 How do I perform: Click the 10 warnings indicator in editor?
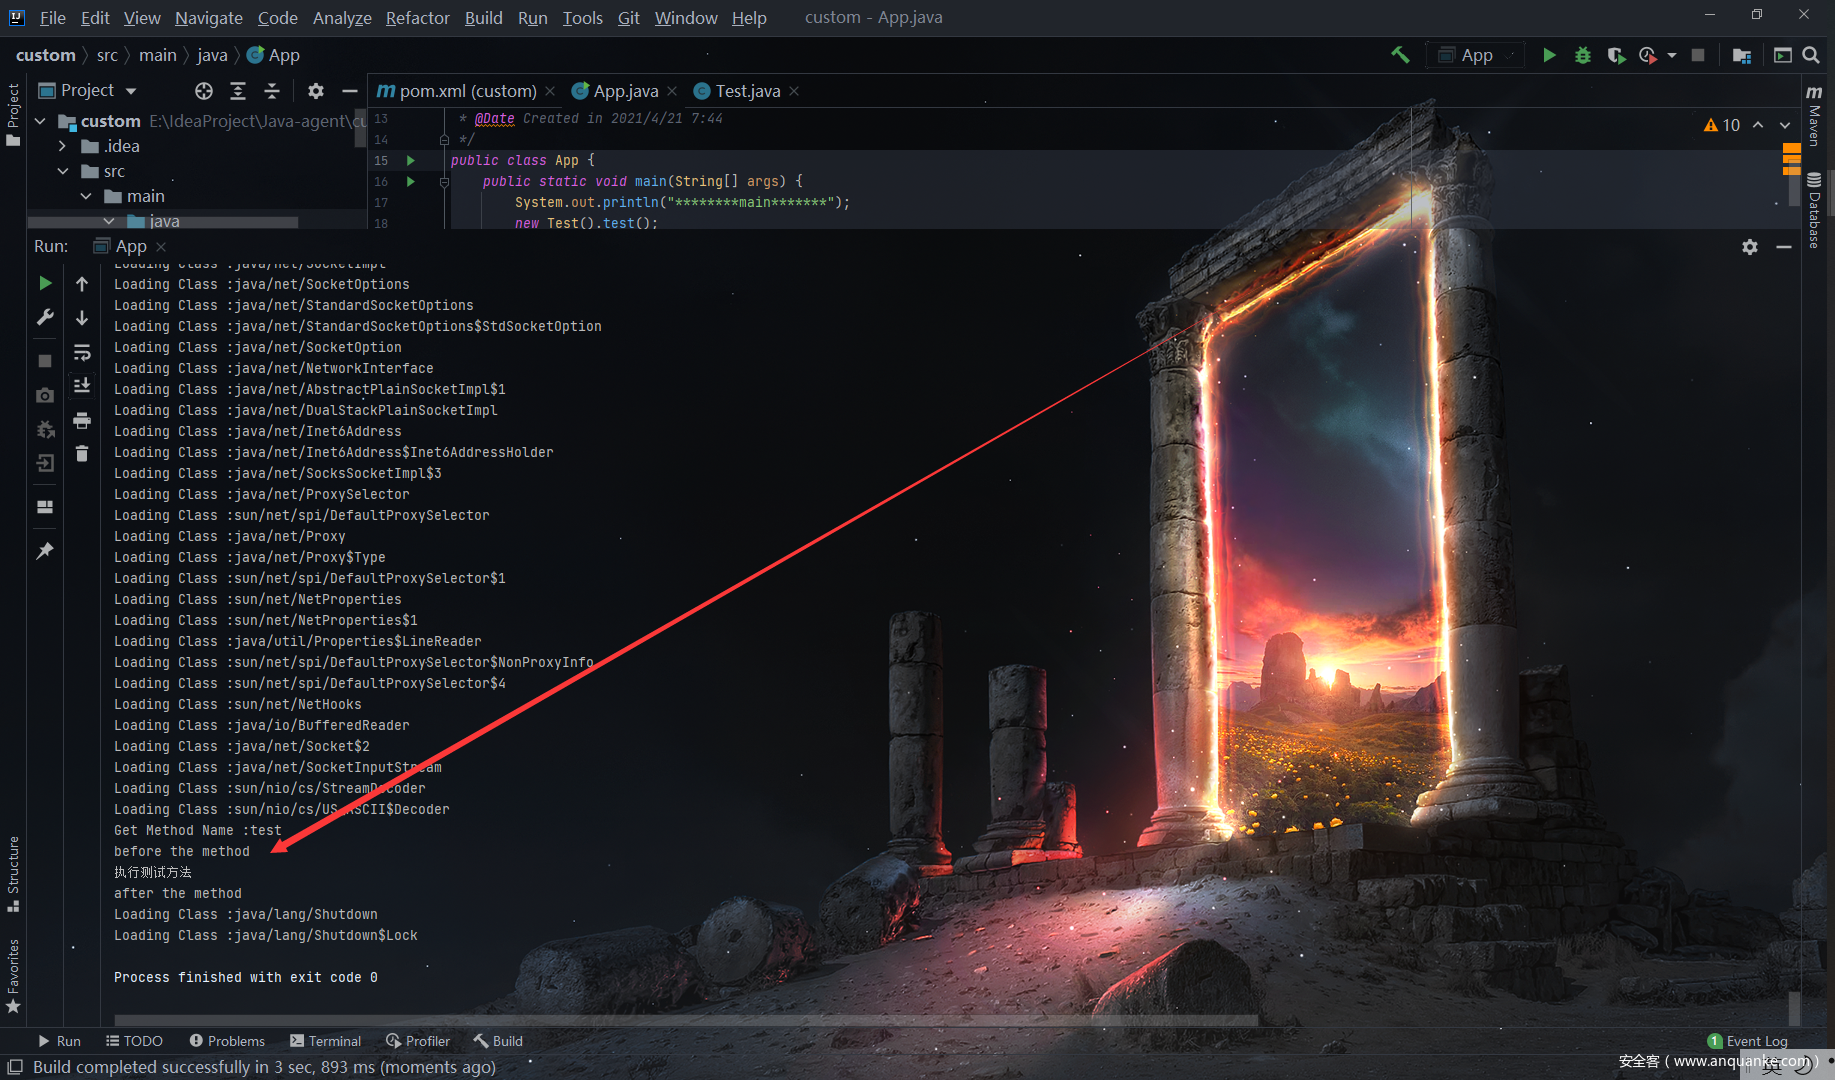coord(1722,125)
